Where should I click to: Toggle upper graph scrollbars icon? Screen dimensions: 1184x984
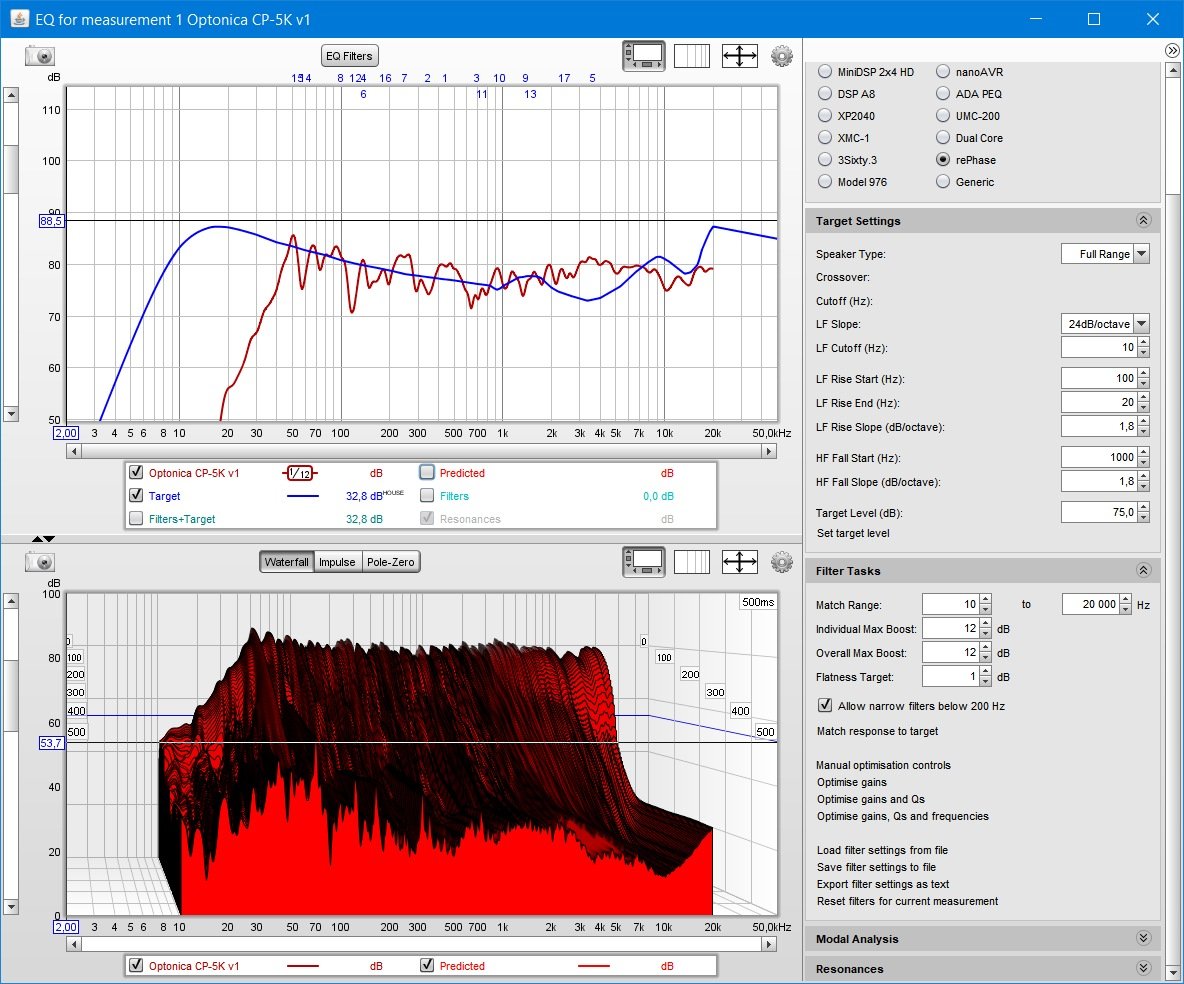(x=643, y=56)
